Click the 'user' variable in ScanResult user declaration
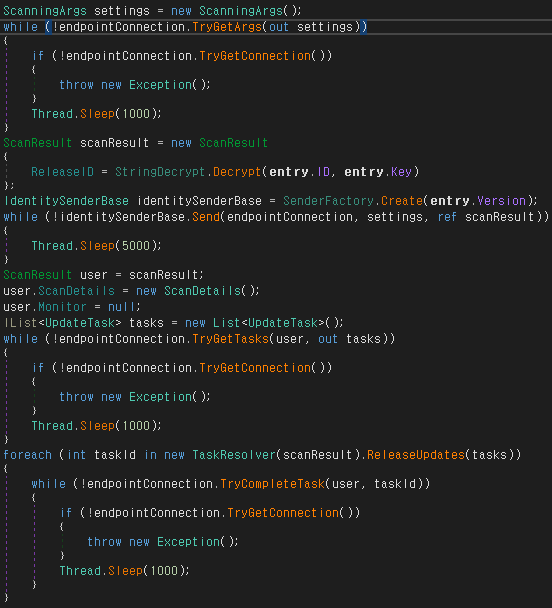552x608 pixels. (x=93, y=275)
